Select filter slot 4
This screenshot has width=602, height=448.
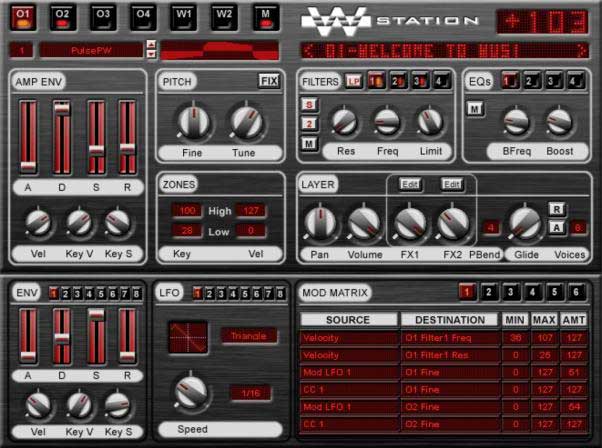click(x=442, y=81)
